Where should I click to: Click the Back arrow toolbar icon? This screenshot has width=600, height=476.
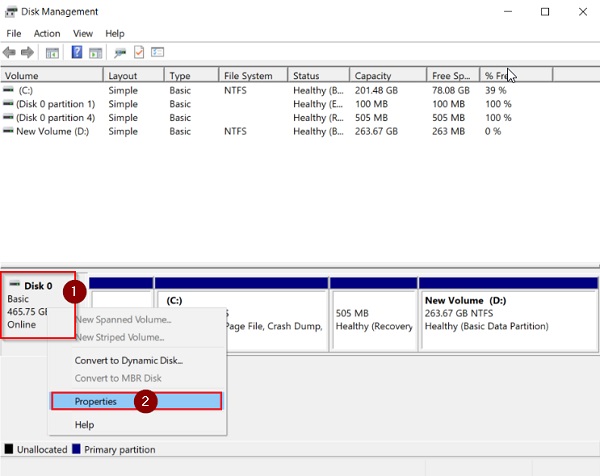pyautogui.click(x=9, y=52)
